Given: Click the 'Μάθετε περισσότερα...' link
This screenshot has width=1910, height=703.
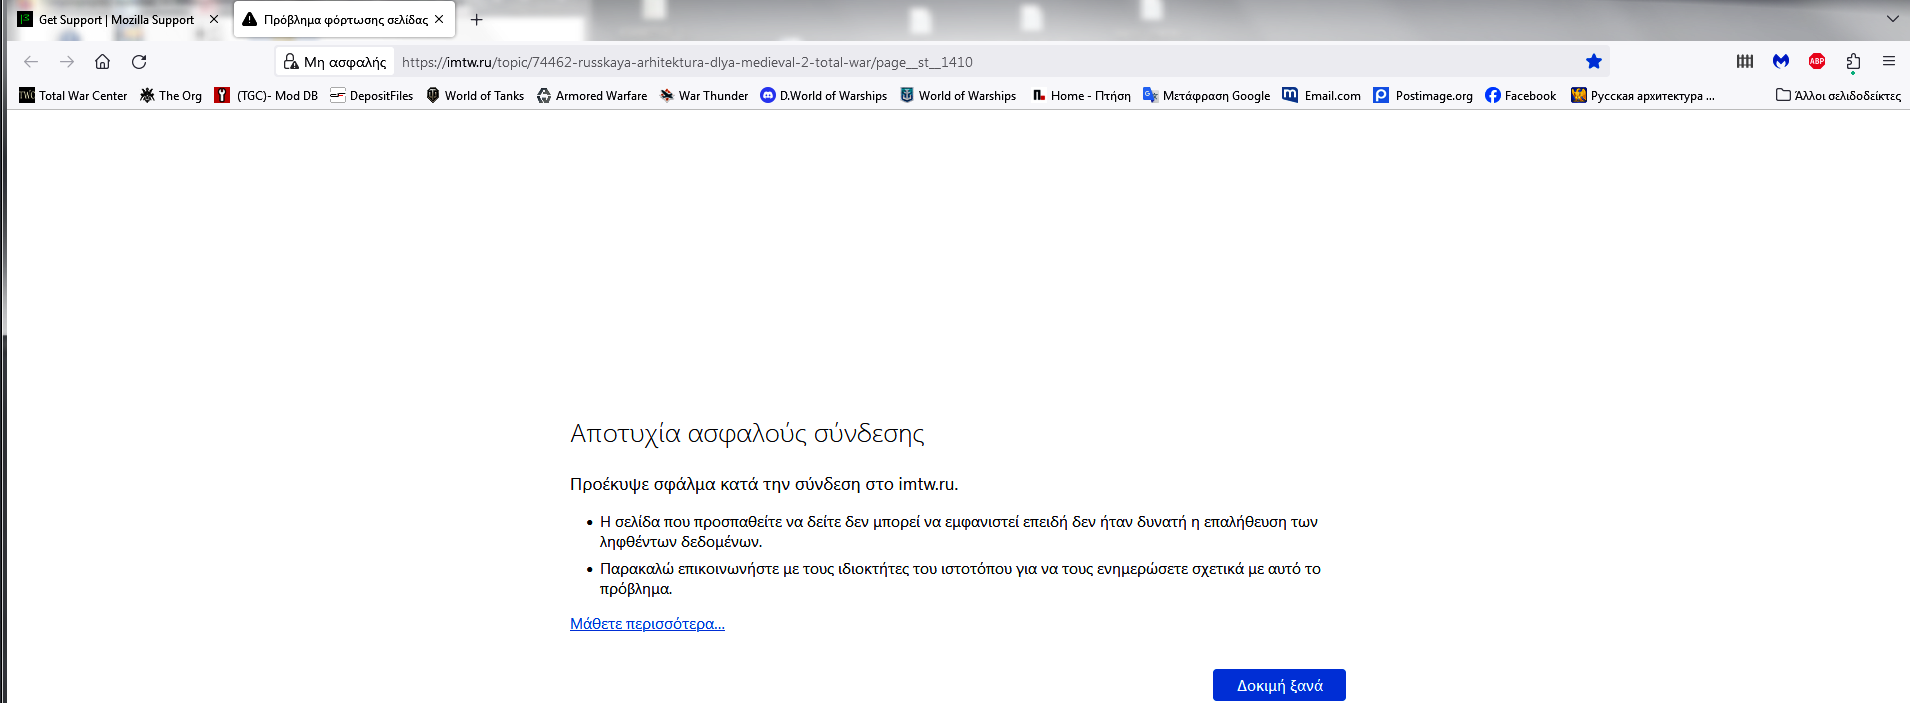Looking at the screenshot, I should point(647,624).
